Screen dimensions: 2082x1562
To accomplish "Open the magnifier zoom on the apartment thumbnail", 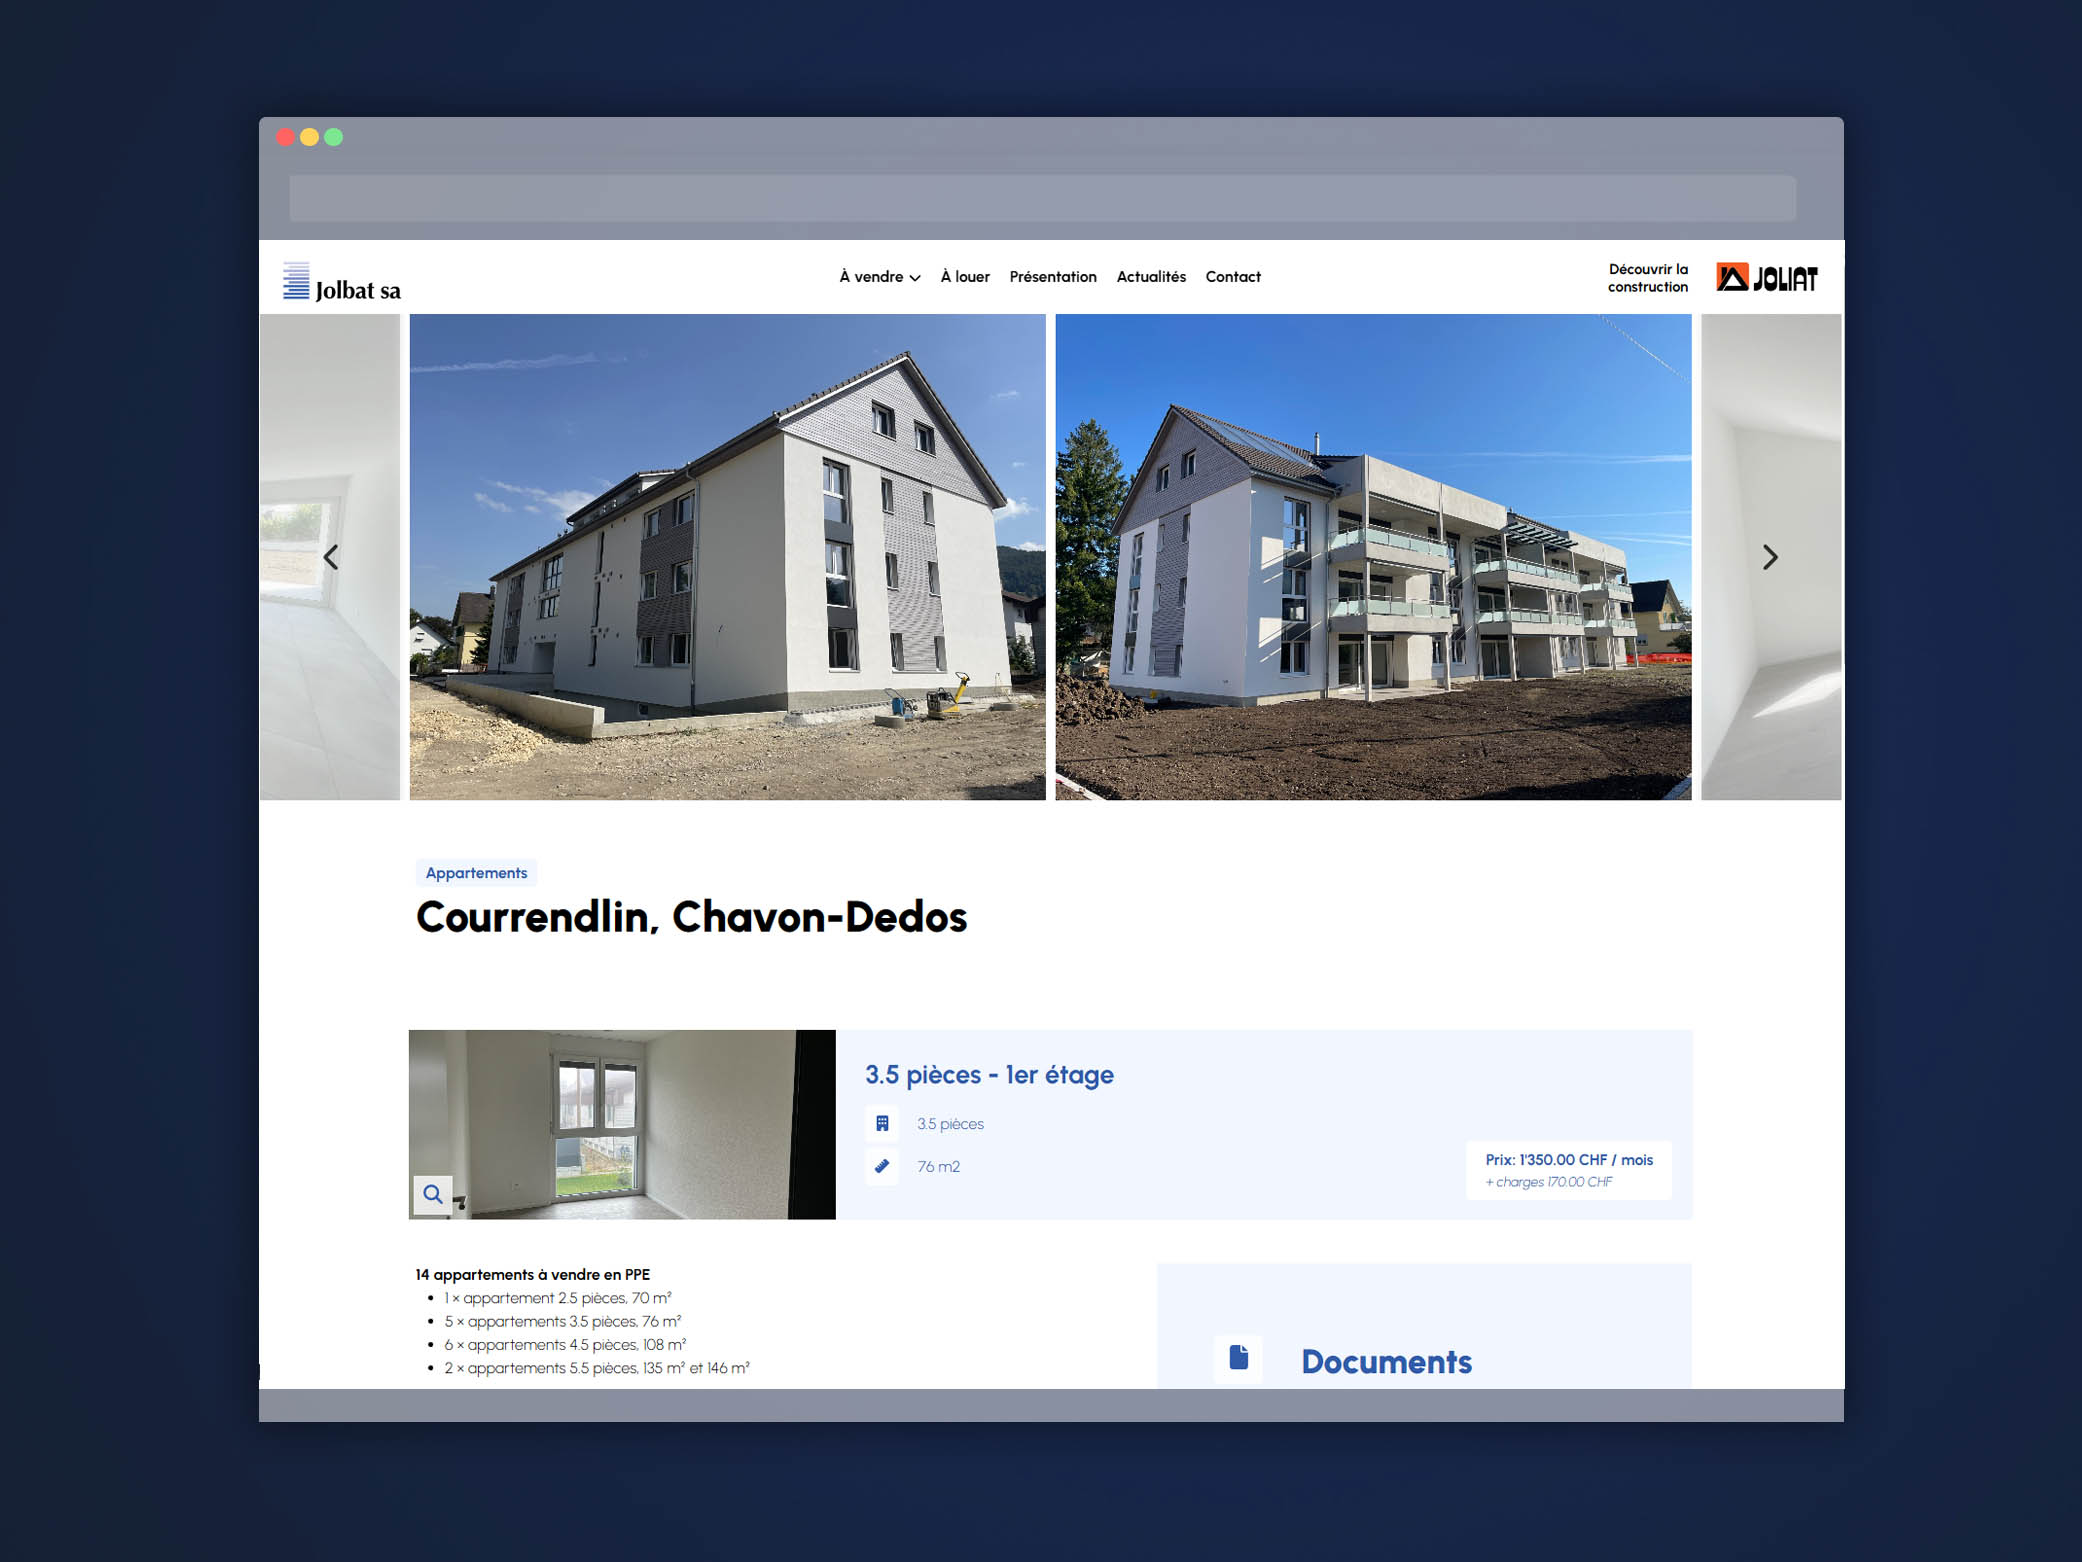I will 432,1194.
